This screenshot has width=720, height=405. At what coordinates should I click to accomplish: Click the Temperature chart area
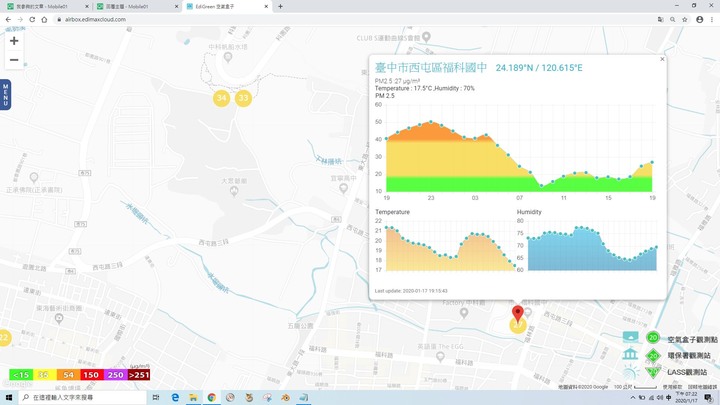click(x=450, y=246)
